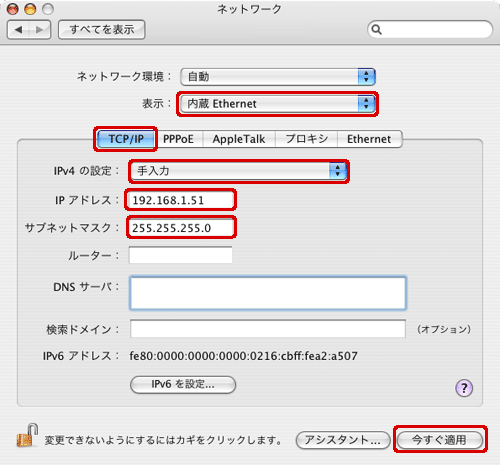This screenshot has height=465, width=500.
Task: Open the IPv4 の設定 dropdown
Action: click(239, 171)
